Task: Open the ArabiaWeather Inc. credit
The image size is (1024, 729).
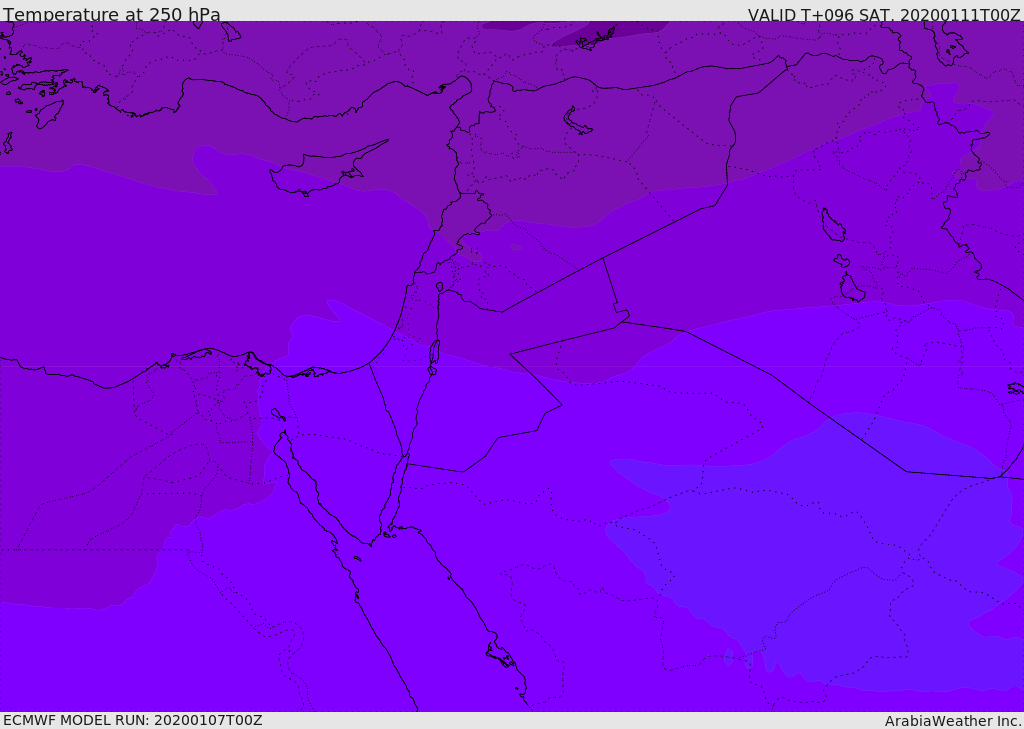Action: click(x=952, y=721)
